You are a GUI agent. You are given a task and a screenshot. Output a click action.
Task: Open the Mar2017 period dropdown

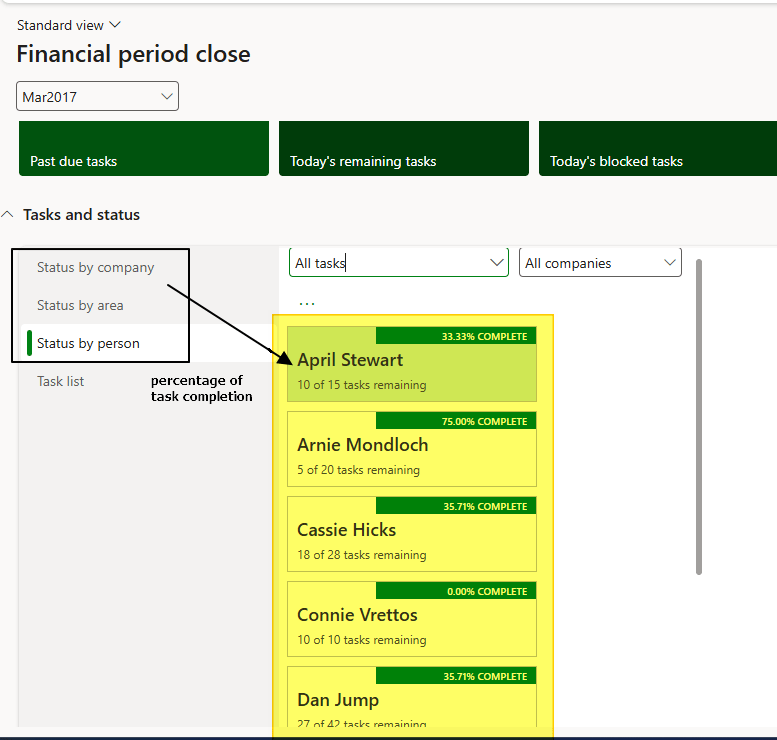[97, 97]
